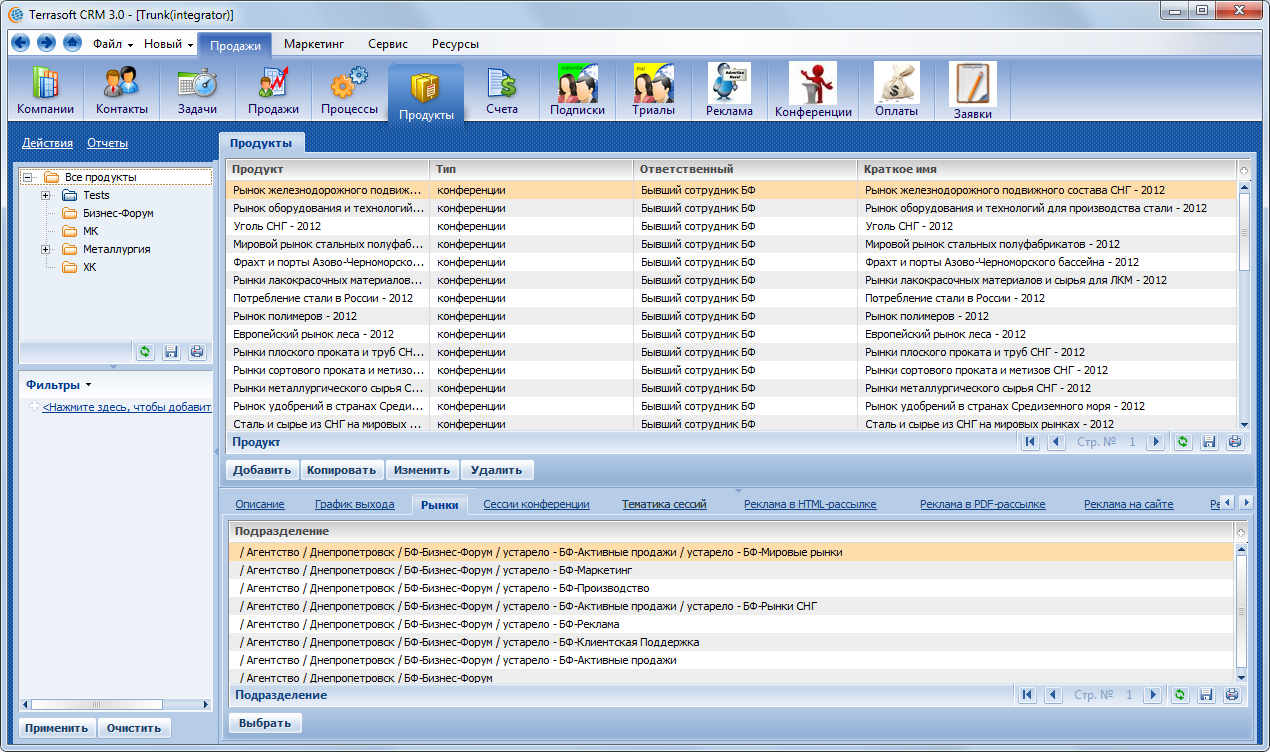Open the Файл dropdown menu
Screen dimensions: 1270x752
tap(113, 44)
